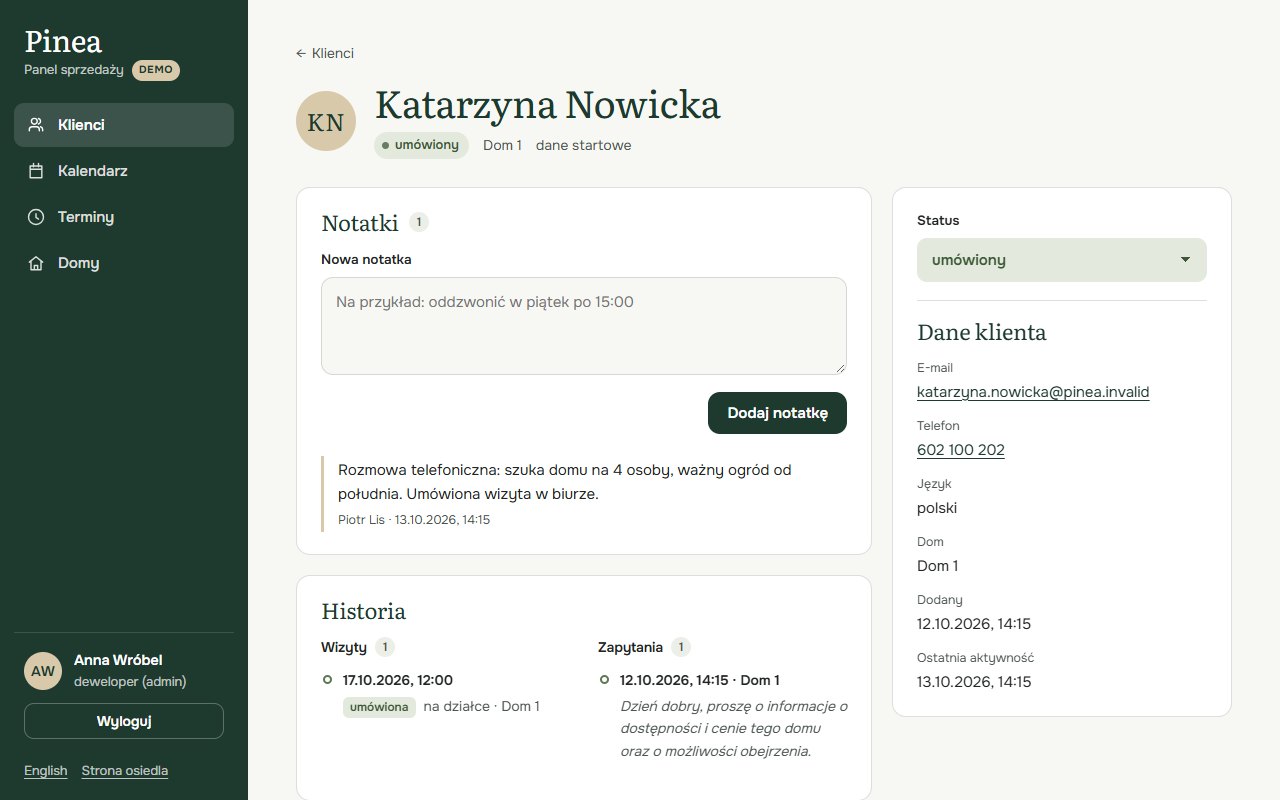The width and height of the screenshot is (1280, 800).
Task: Open Klienci section in sidebar
Action: [124, 125]
